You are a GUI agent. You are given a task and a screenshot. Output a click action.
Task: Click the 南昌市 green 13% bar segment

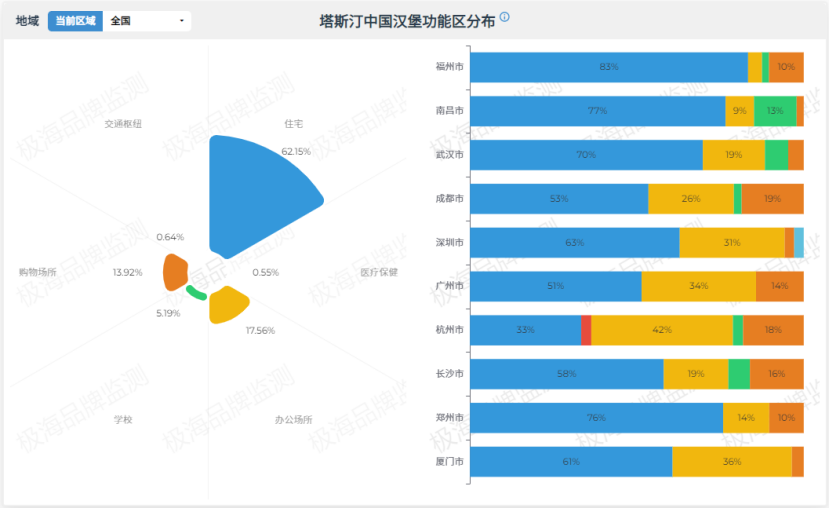[x=775, y=111]
